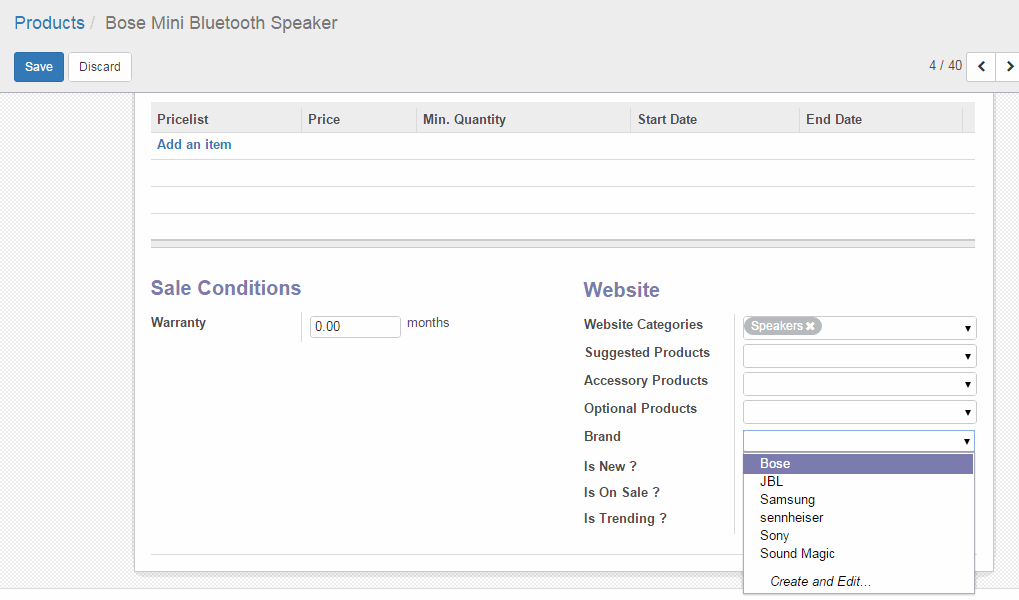Go to next product record arrow
The height and width of the screenshot is (600, 1019).
1009,66
